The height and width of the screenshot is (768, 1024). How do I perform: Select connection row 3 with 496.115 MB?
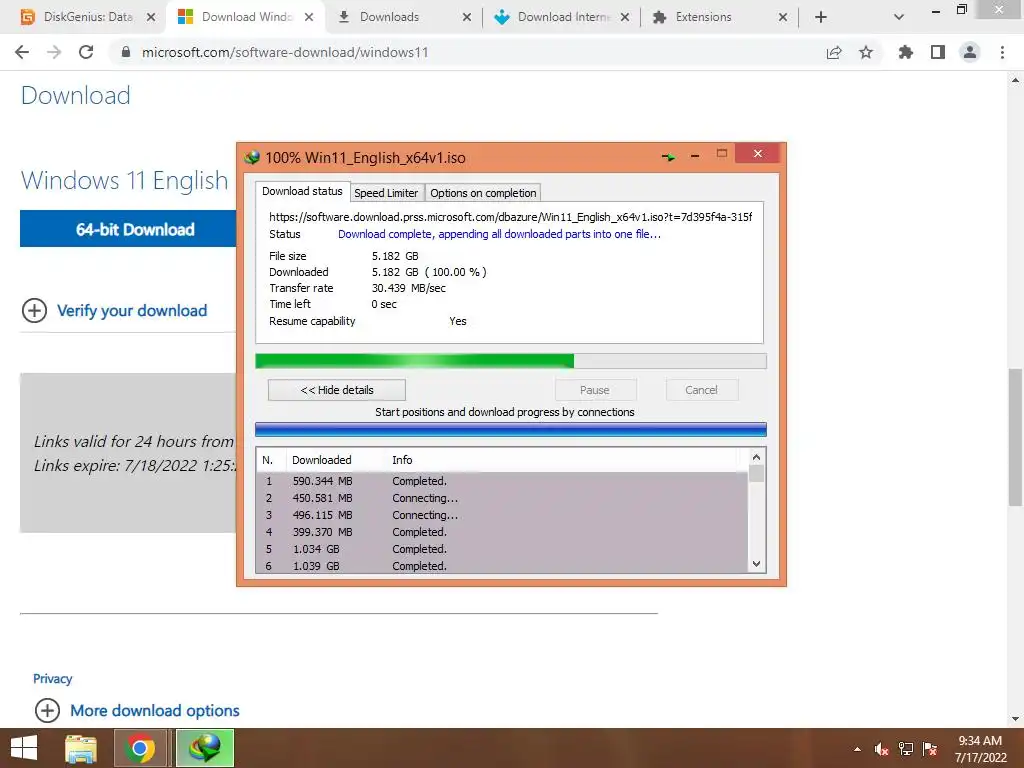click(502, 515)
